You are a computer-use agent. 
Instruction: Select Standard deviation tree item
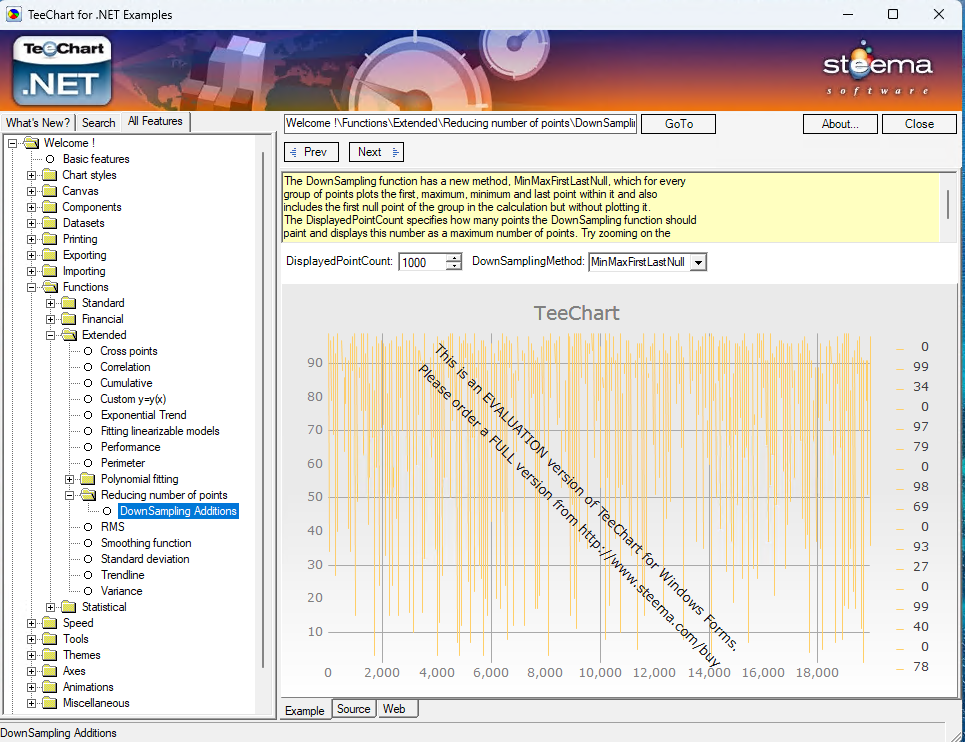pyautogui.click(x=145, y=559)
